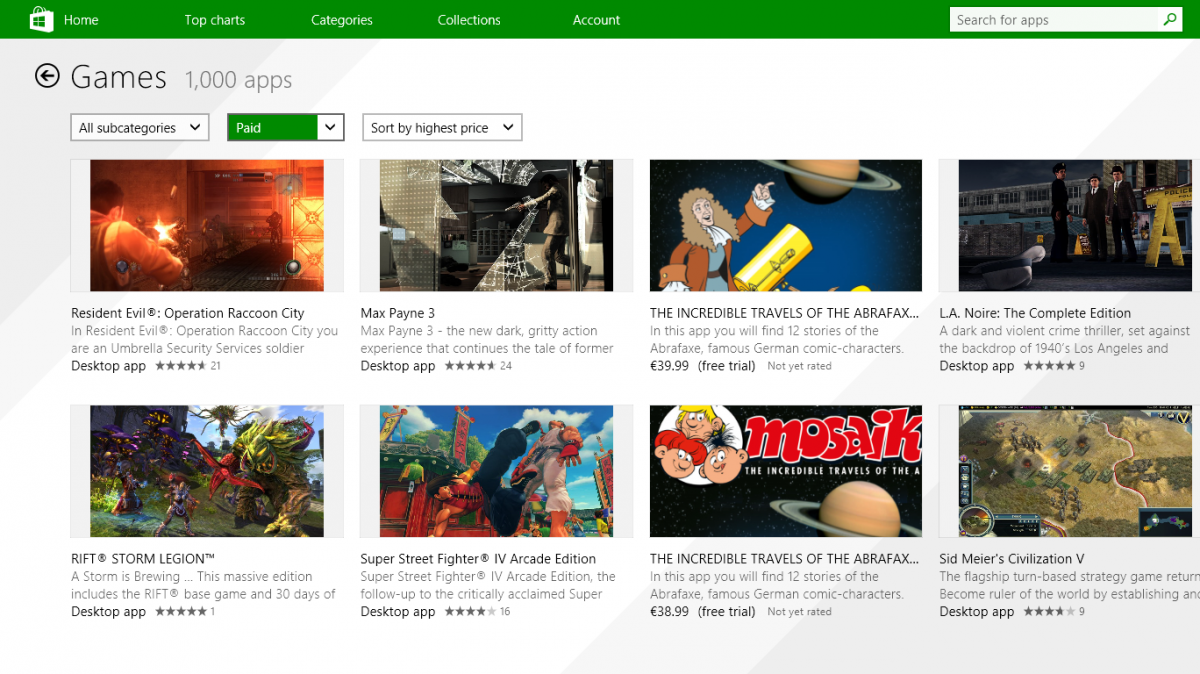Click the Sid Meier's Civilization V title
This screenshot has height=674, width=1200.
tap(1012, 559)
